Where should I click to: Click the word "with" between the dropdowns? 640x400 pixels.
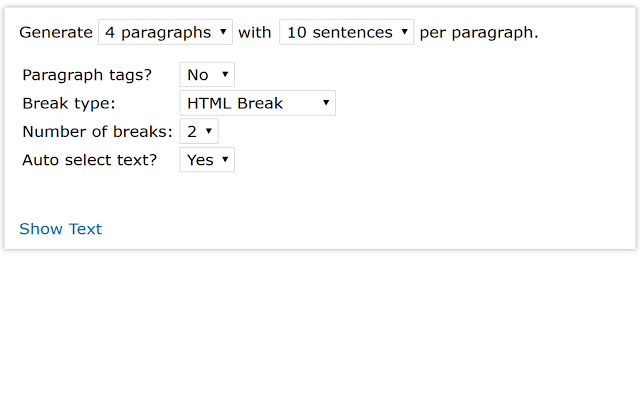point(255,32)
